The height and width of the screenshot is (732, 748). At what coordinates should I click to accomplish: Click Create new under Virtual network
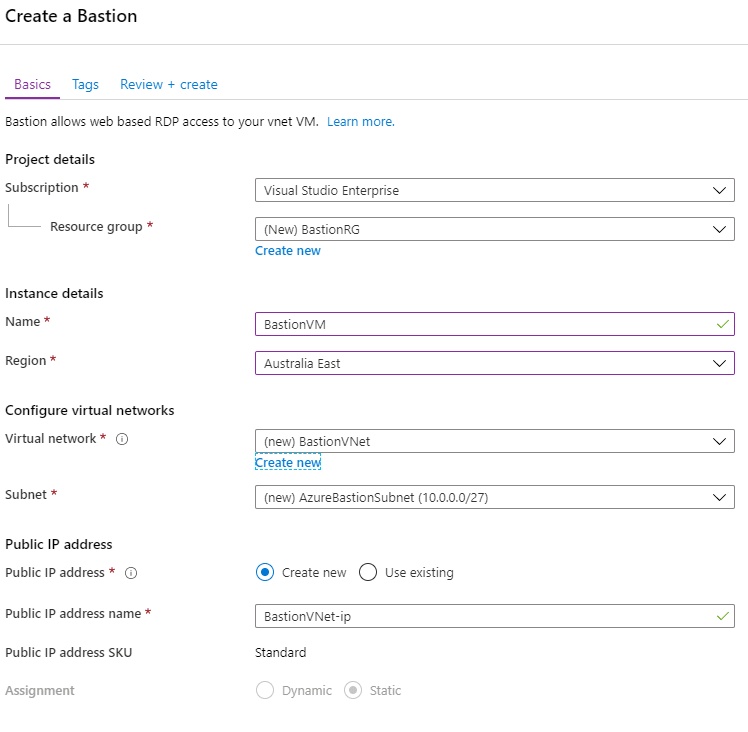288,462
